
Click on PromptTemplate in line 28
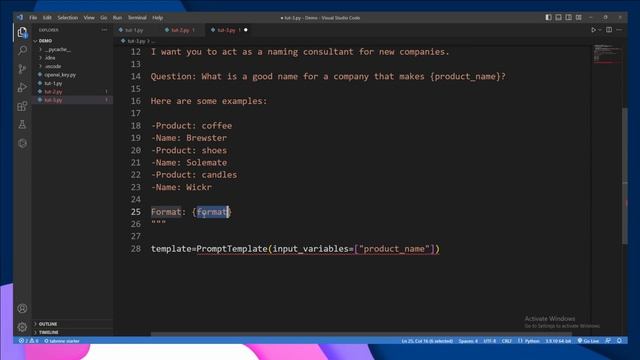point(232,249)
